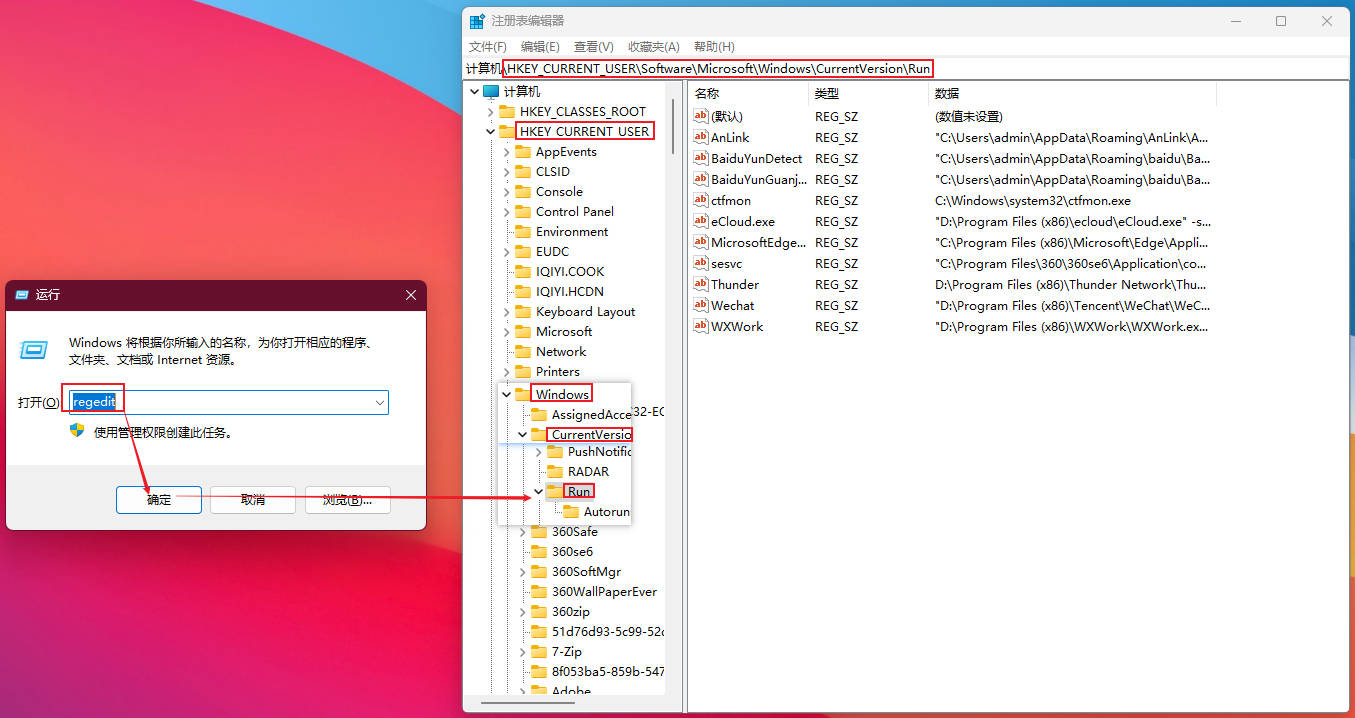Click the Control Panel folder icon

pos(523,212)
